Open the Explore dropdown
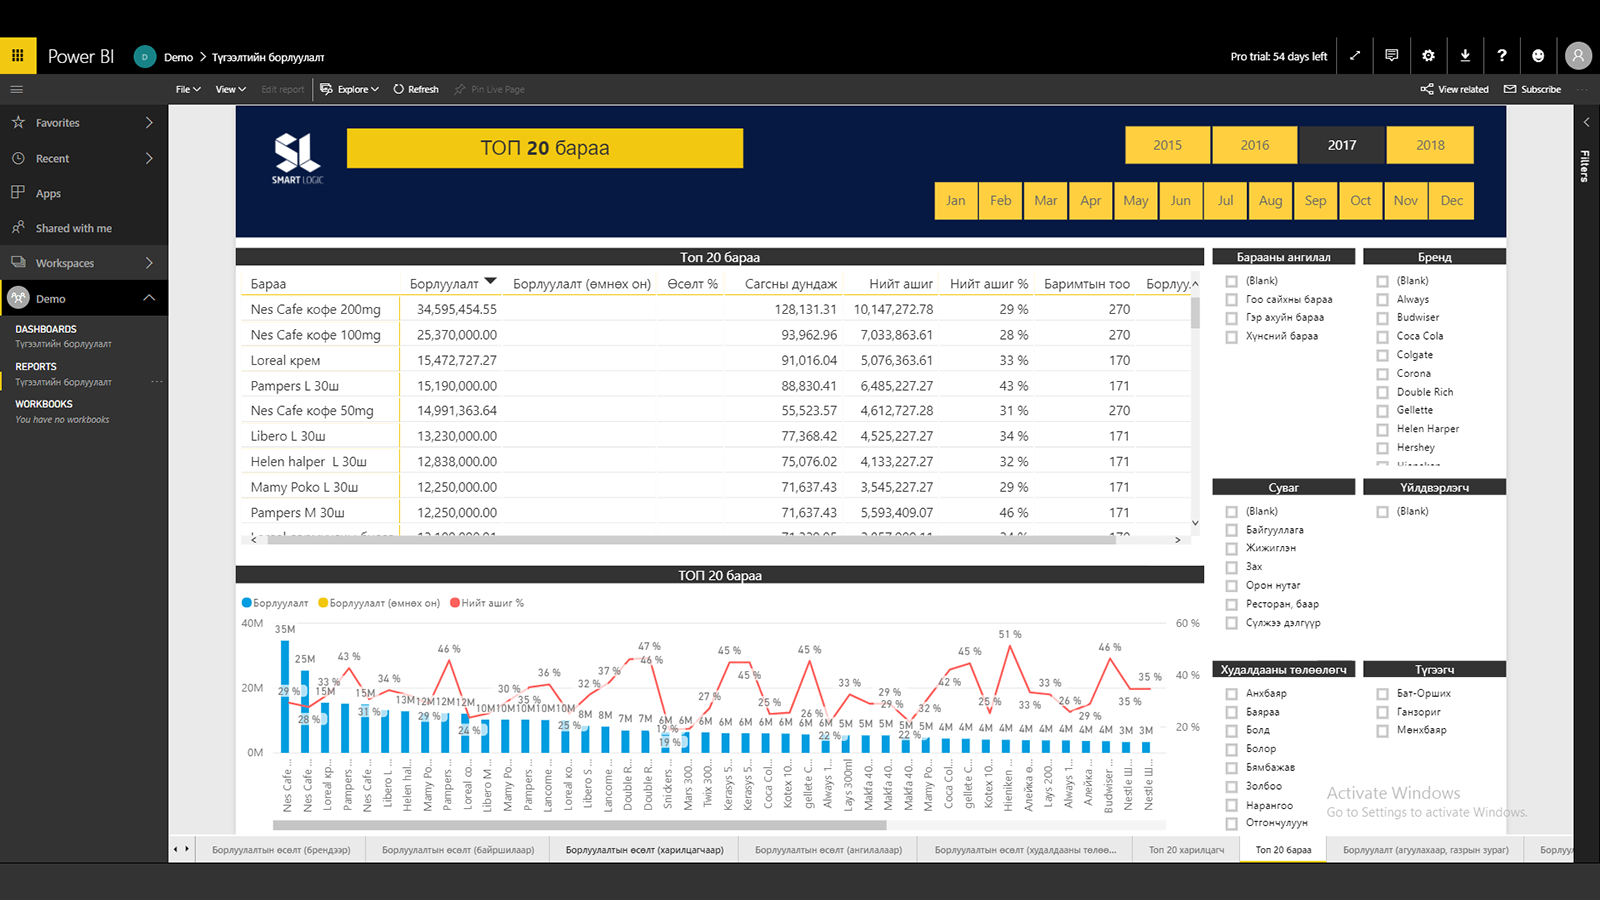Image resolution: width=1600 pixels, height=900 pixels. [350, 89]
